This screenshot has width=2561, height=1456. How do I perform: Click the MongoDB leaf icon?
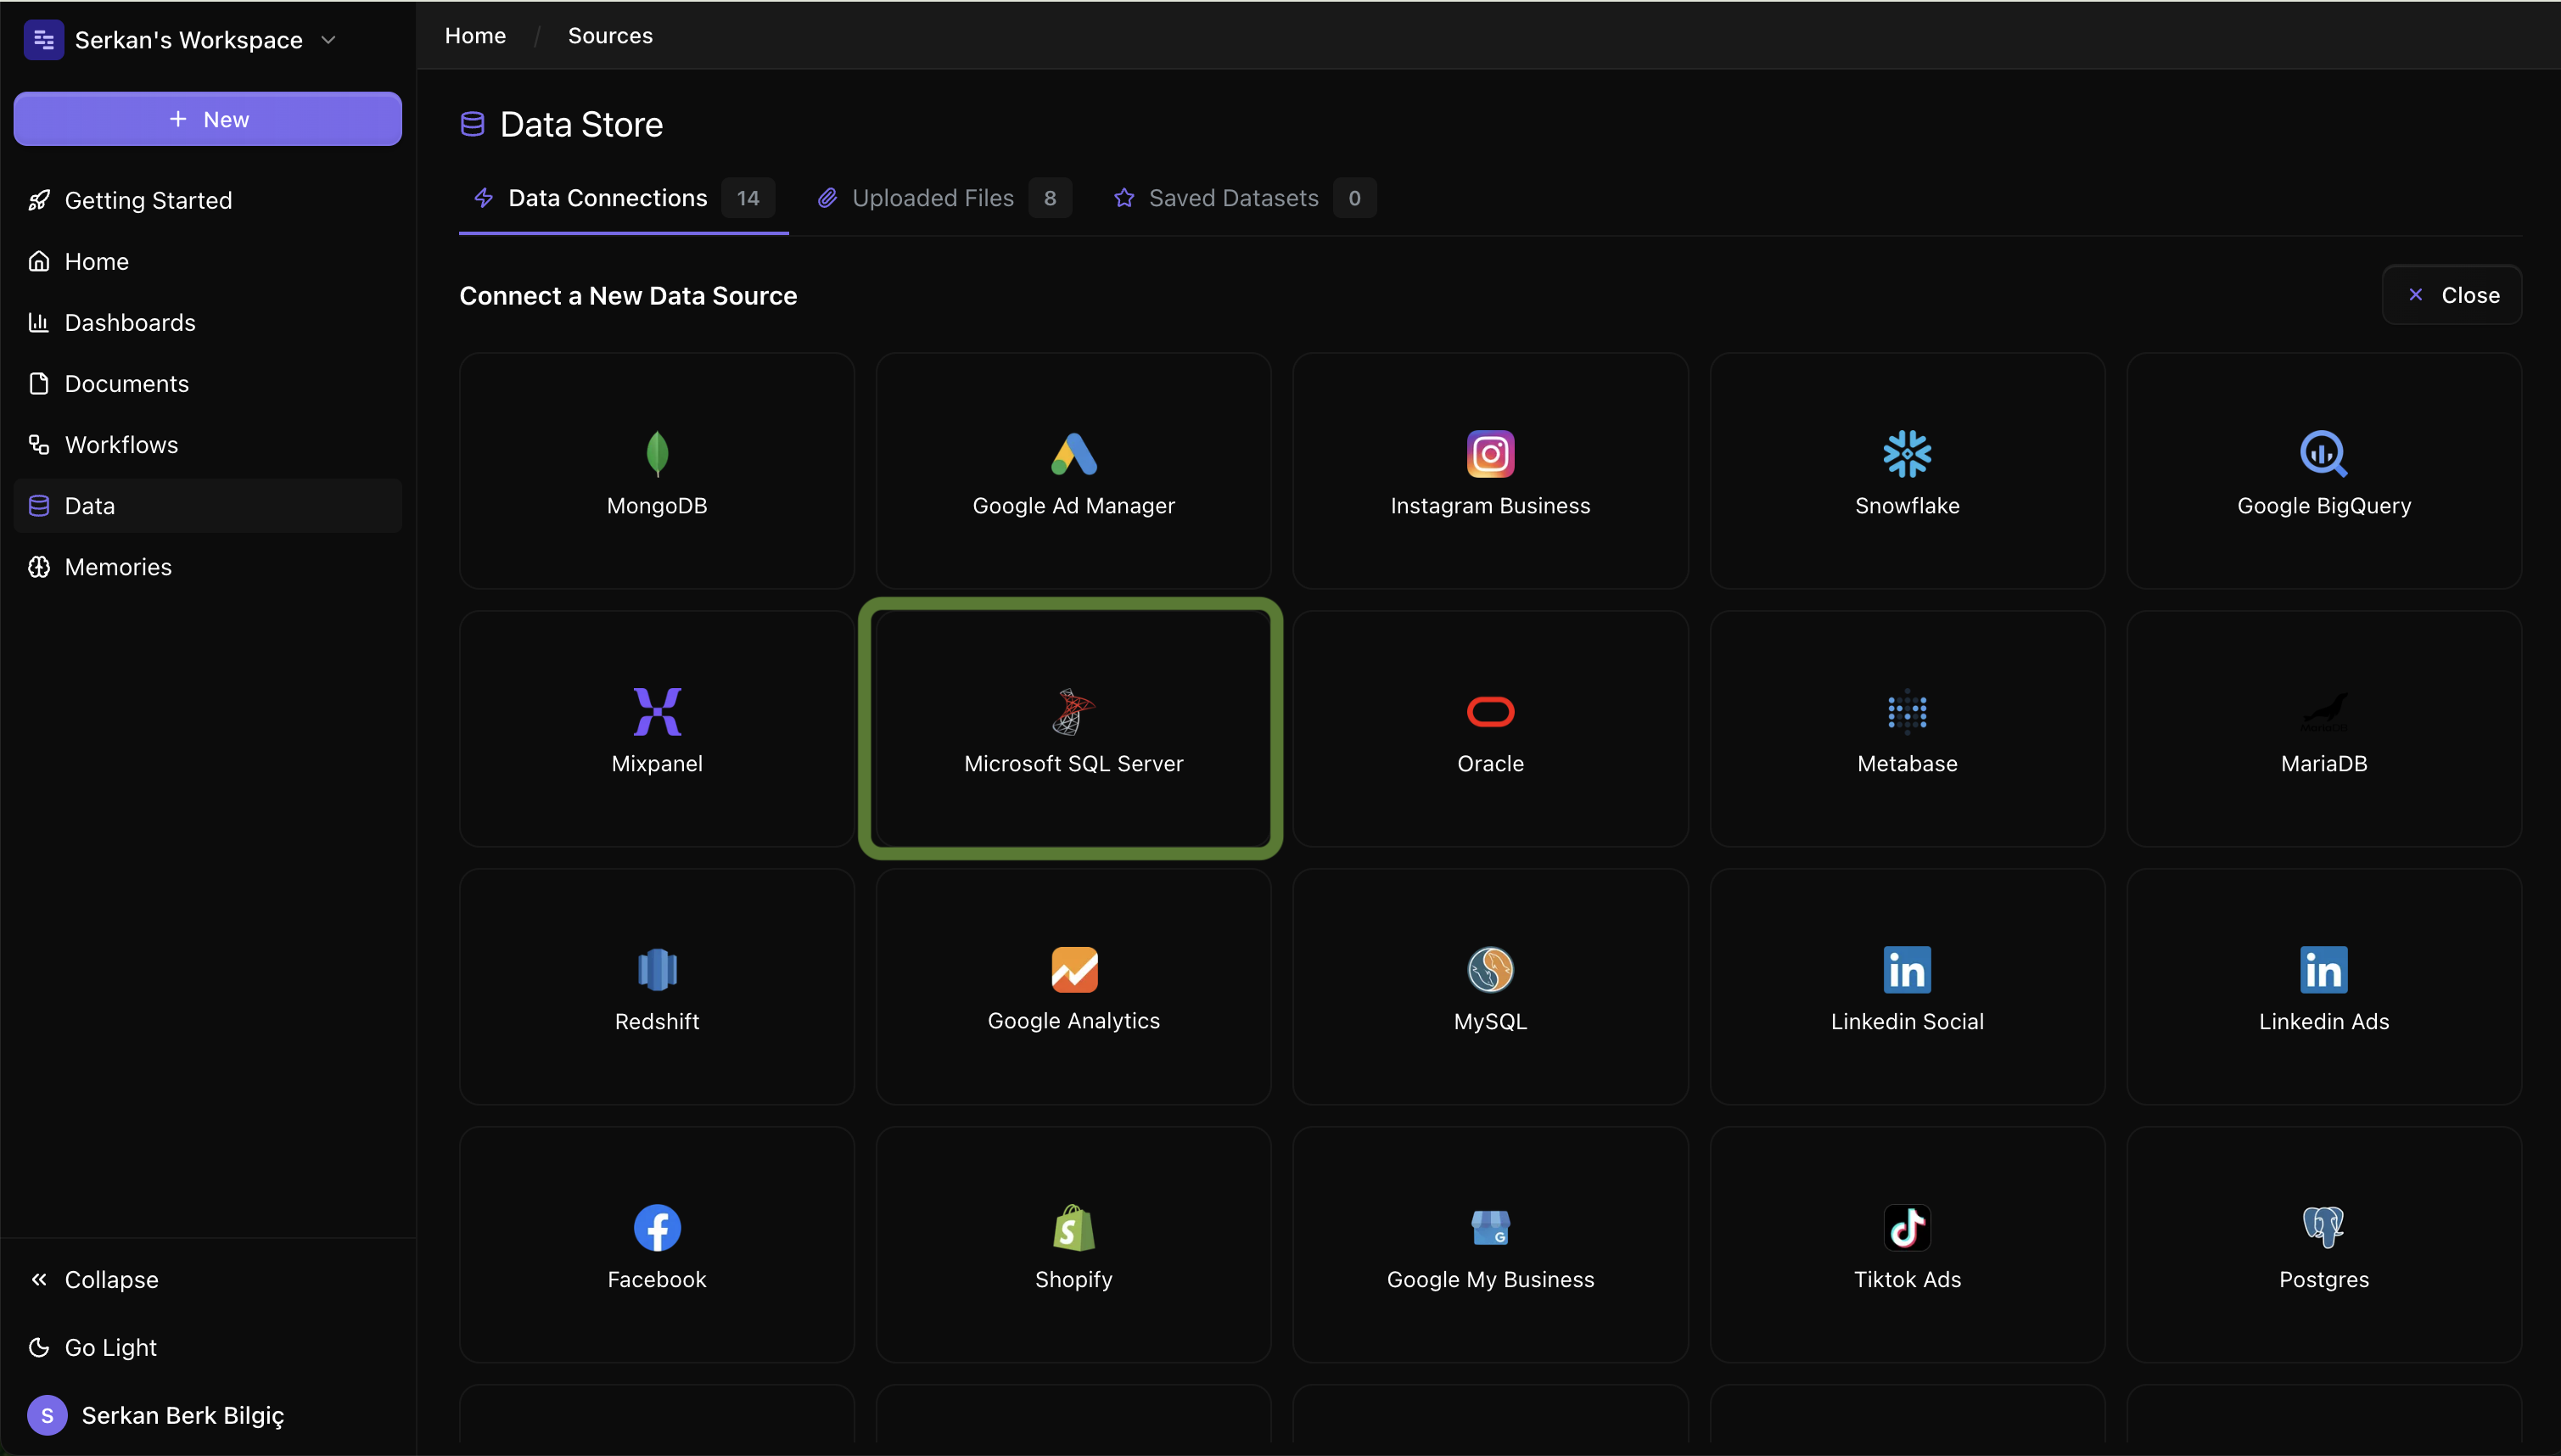(657, 453)
